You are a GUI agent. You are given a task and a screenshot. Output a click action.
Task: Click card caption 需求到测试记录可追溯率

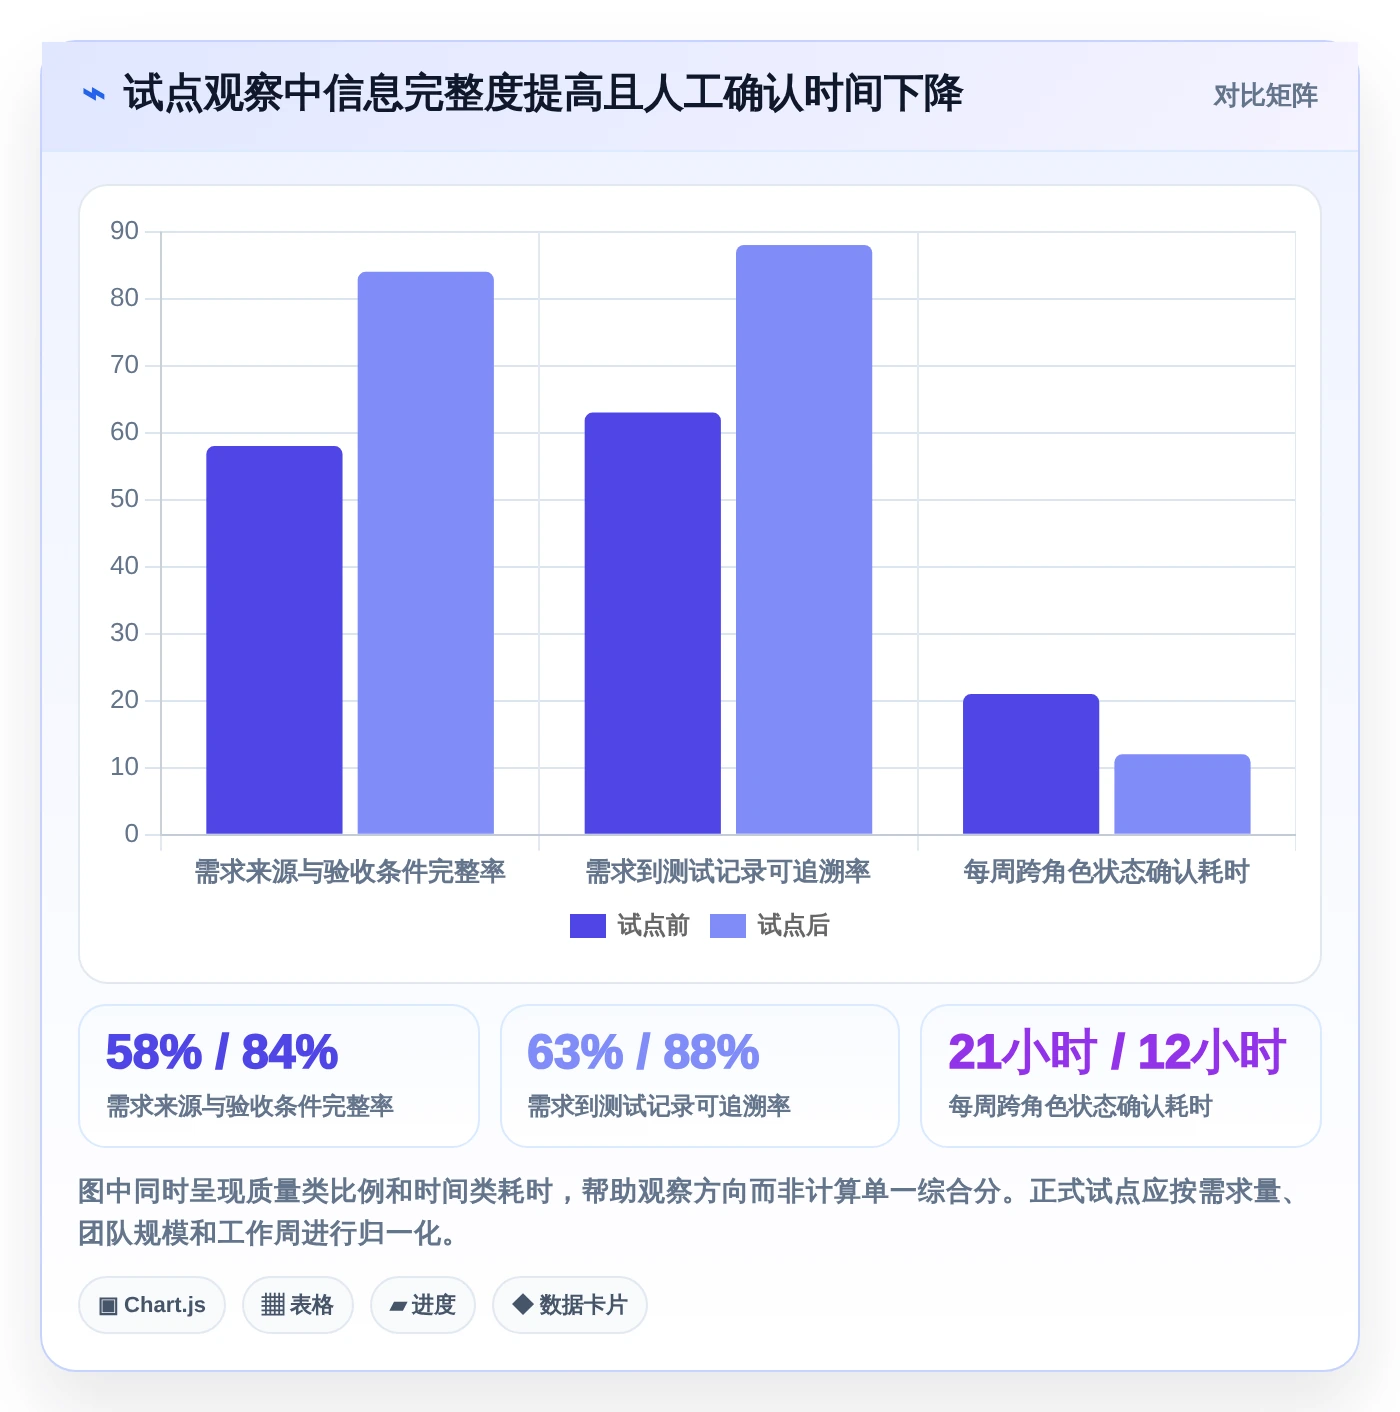659,1106
